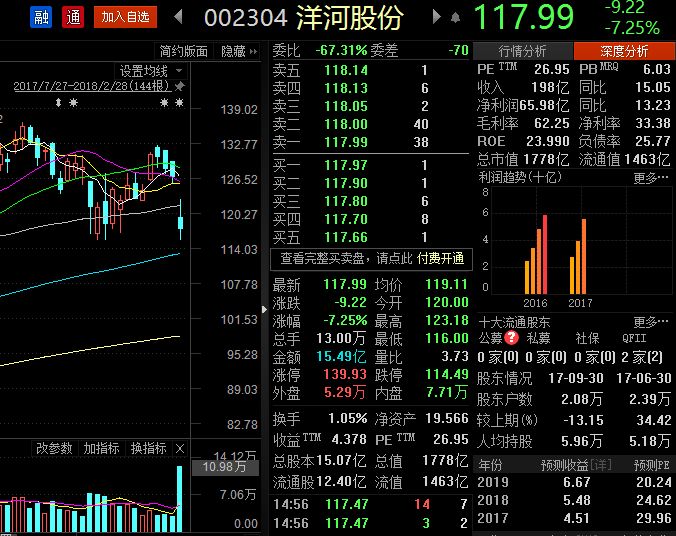Click the chart date range link
Image resolution: width=676 pixels, height=536 pixels.
[x=92, y=86]
